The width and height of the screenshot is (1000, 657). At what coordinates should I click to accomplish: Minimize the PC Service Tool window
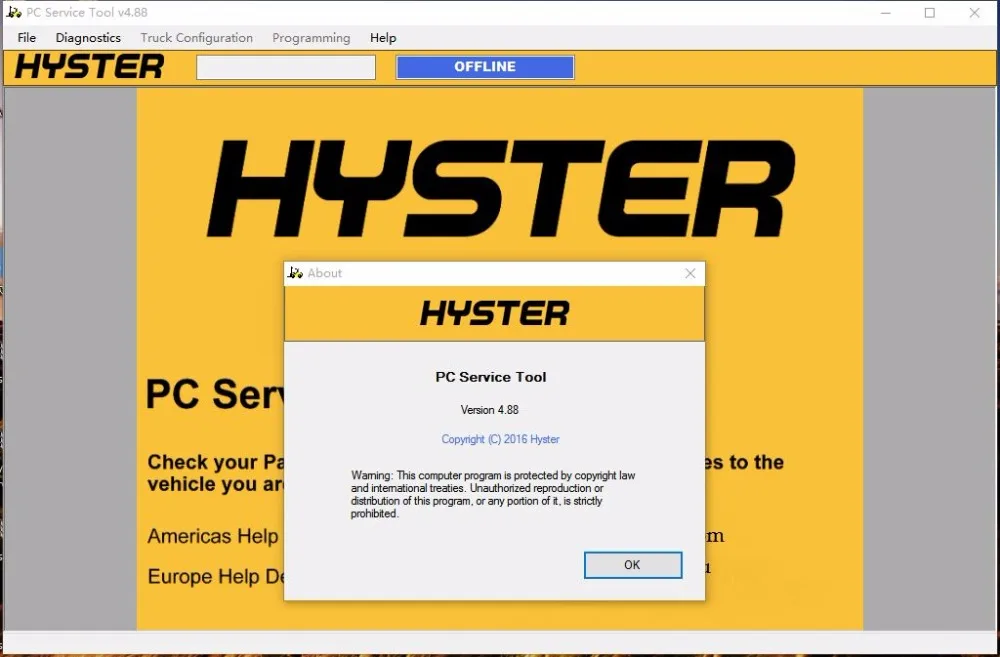pyautogui.click(x=885, y=13)
